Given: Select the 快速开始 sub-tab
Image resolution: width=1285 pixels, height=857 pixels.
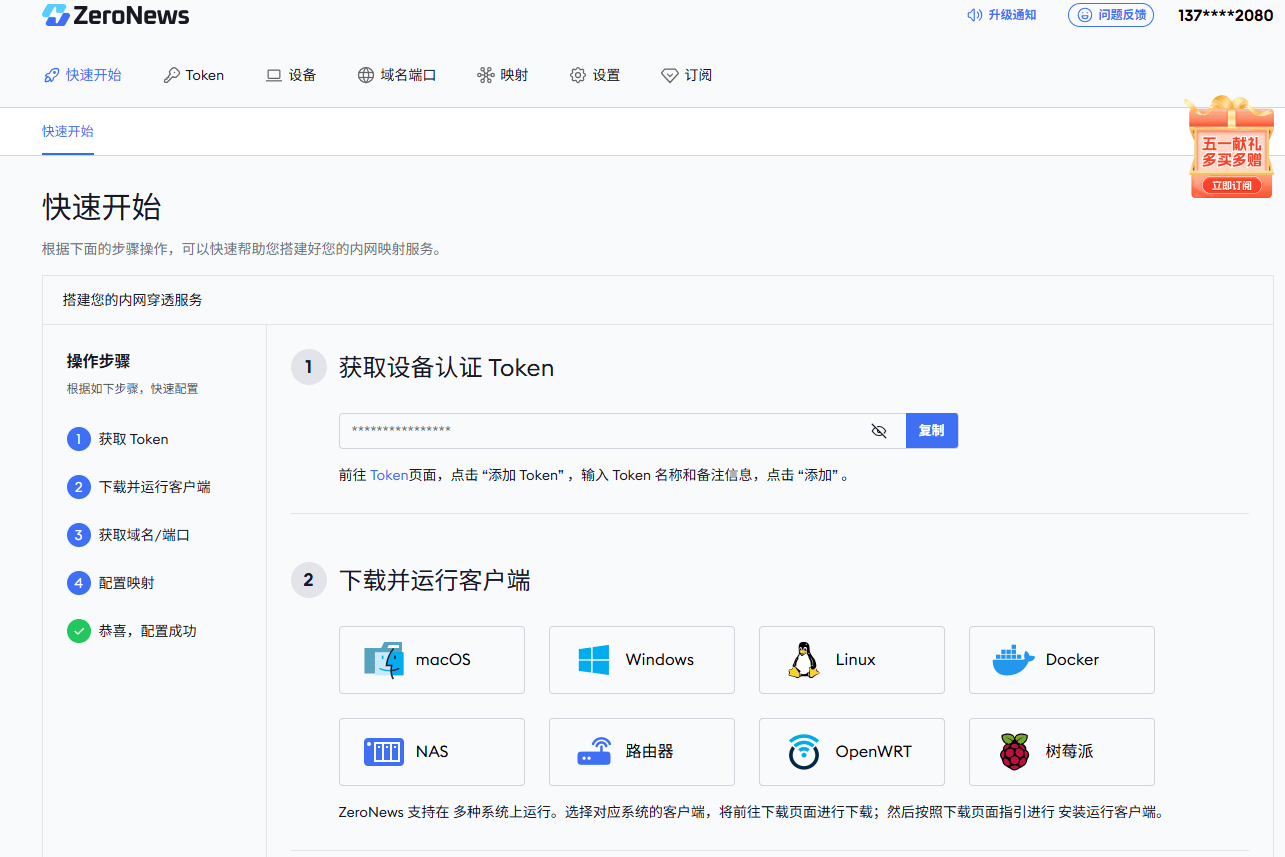Looking at the screenshot, I should click(68, 131).
